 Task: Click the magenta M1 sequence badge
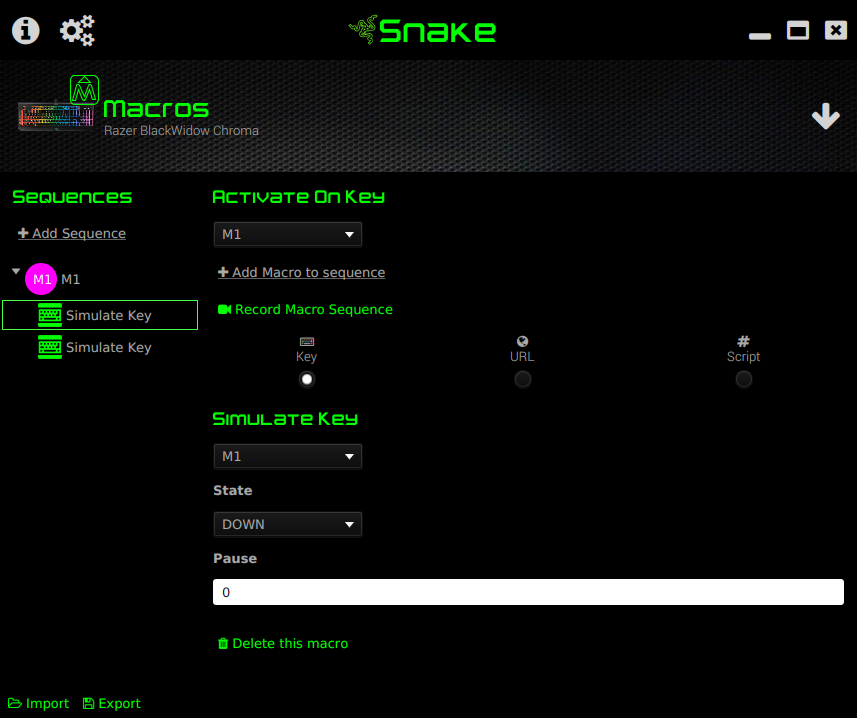click(41, 279)
